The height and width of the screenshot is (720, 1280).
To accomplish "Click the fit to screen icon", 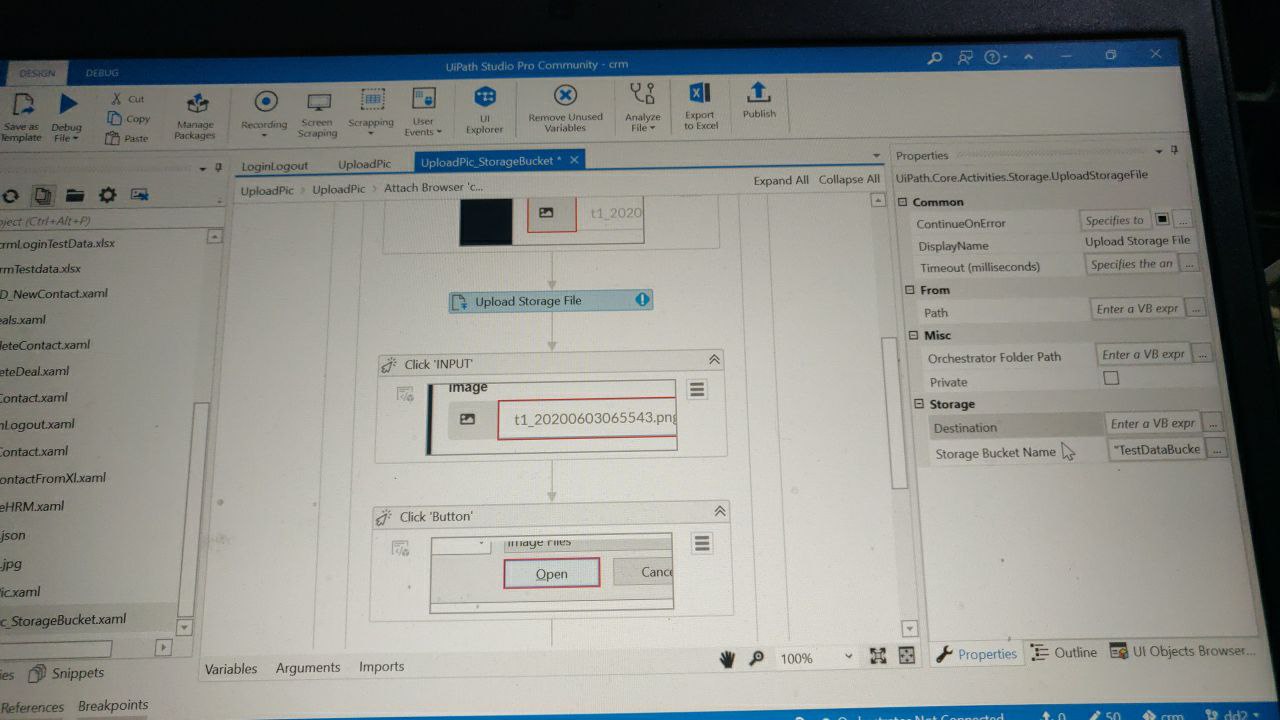I will point(878,656).
